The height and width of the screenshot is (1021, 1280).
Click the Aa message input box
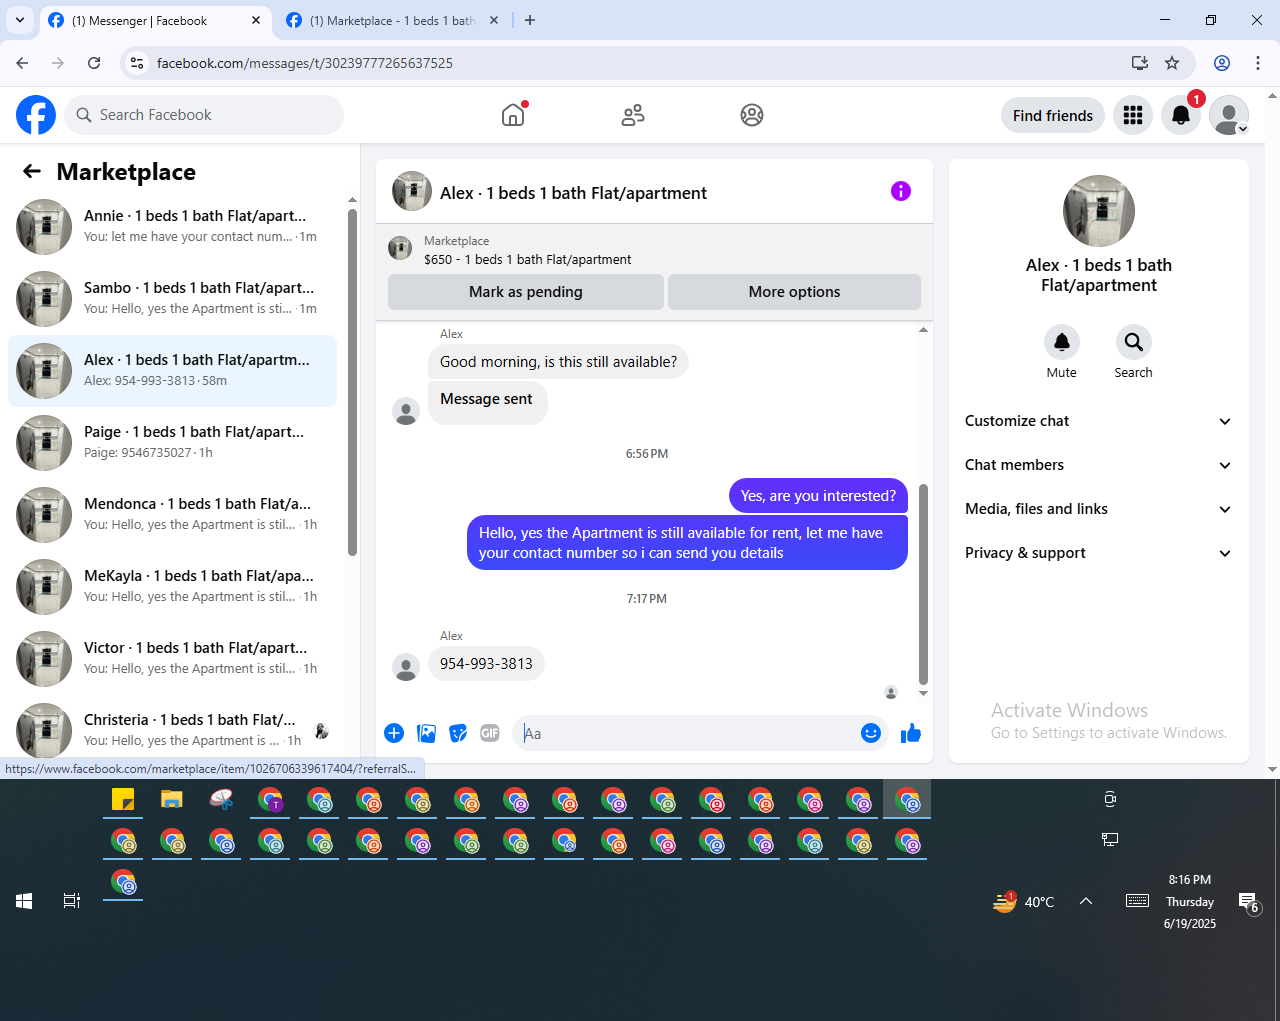(685, 733)
